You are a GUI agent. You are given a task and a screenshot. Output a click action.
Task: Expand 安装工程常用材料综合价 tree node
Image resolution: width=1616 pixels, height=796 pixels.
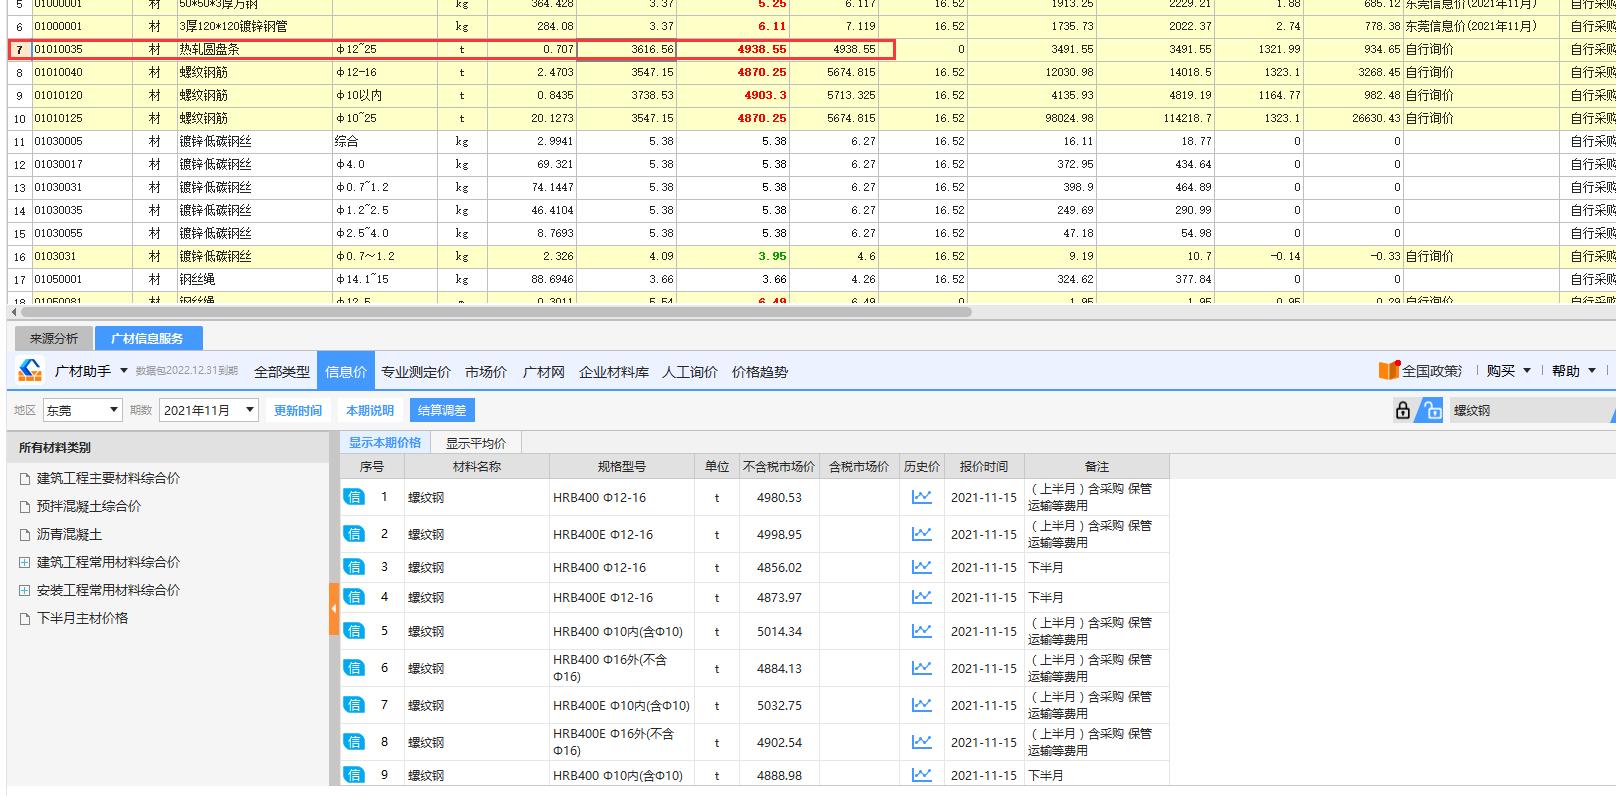(x=25, y=591)
